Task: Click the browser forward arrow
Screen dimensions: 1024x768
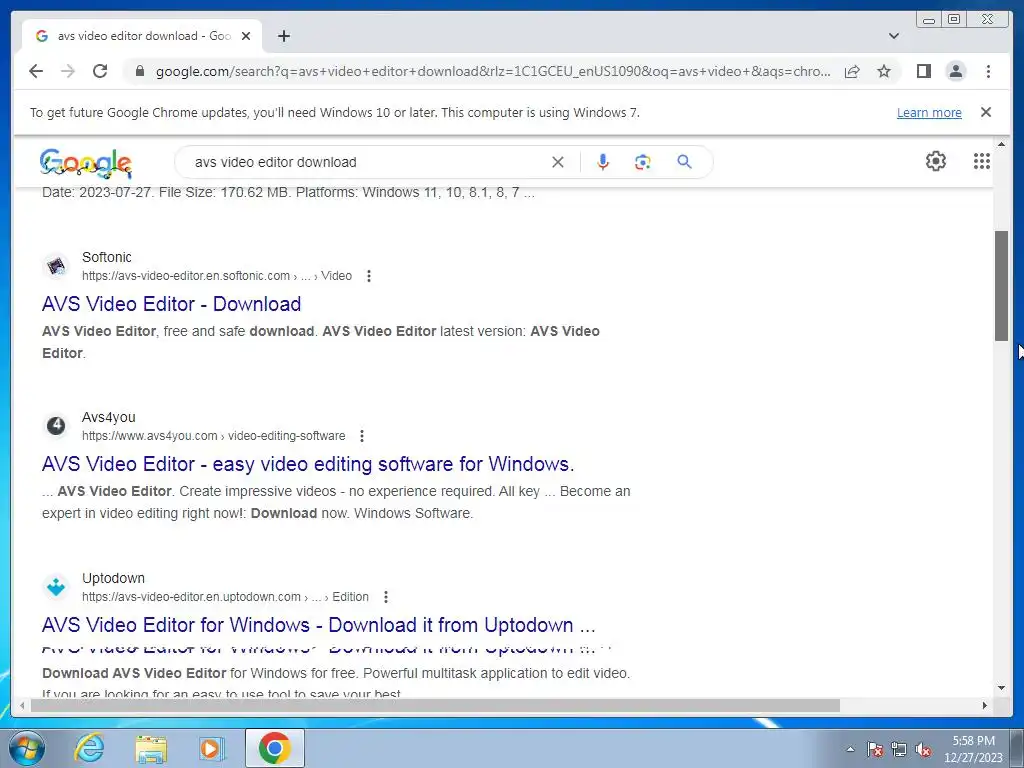Action: tap(68, 71)
